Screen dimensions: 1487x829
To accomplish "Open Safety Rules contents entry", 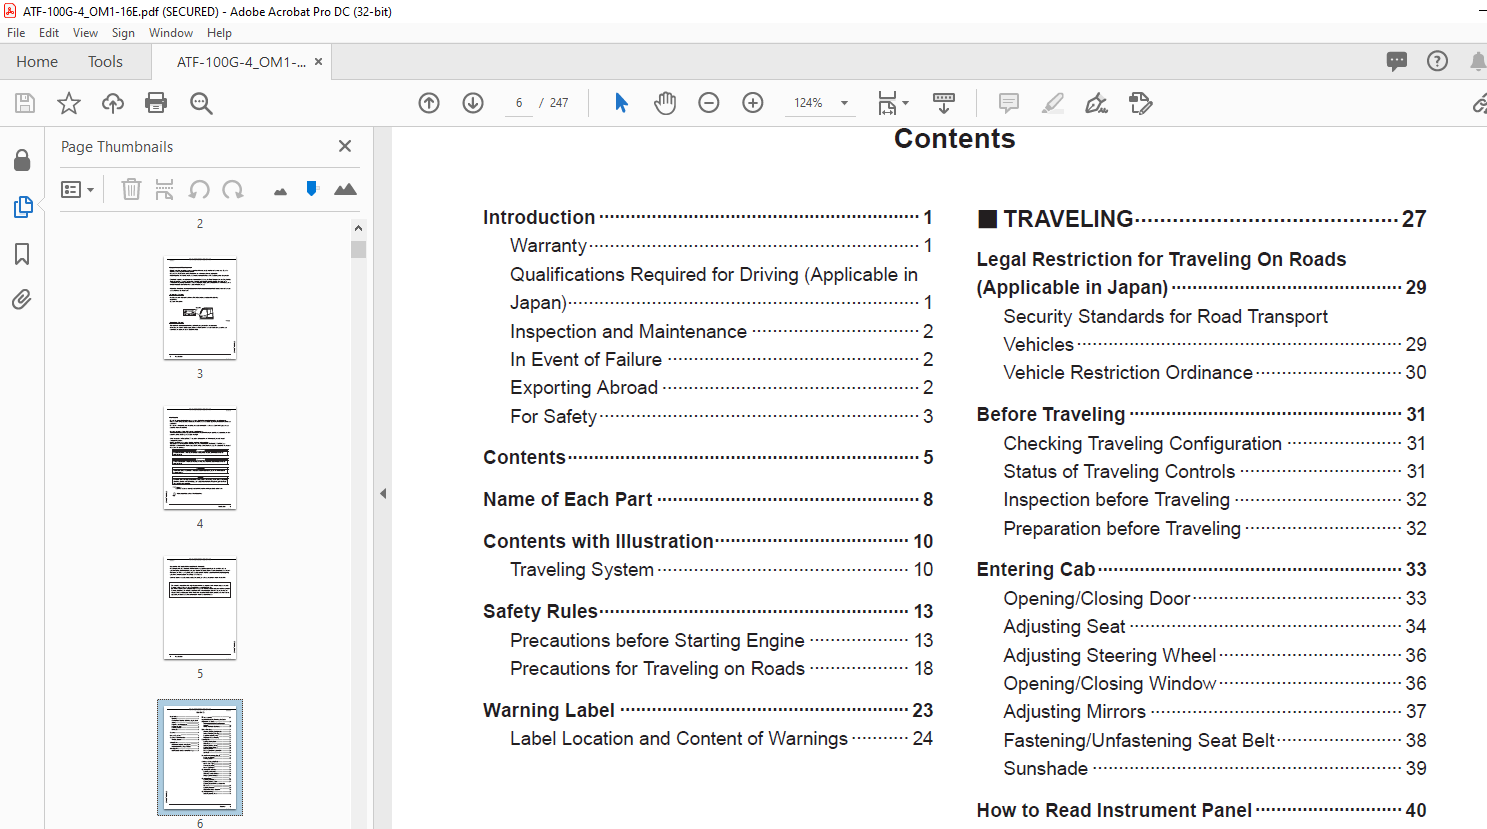I will pos(708,611).
